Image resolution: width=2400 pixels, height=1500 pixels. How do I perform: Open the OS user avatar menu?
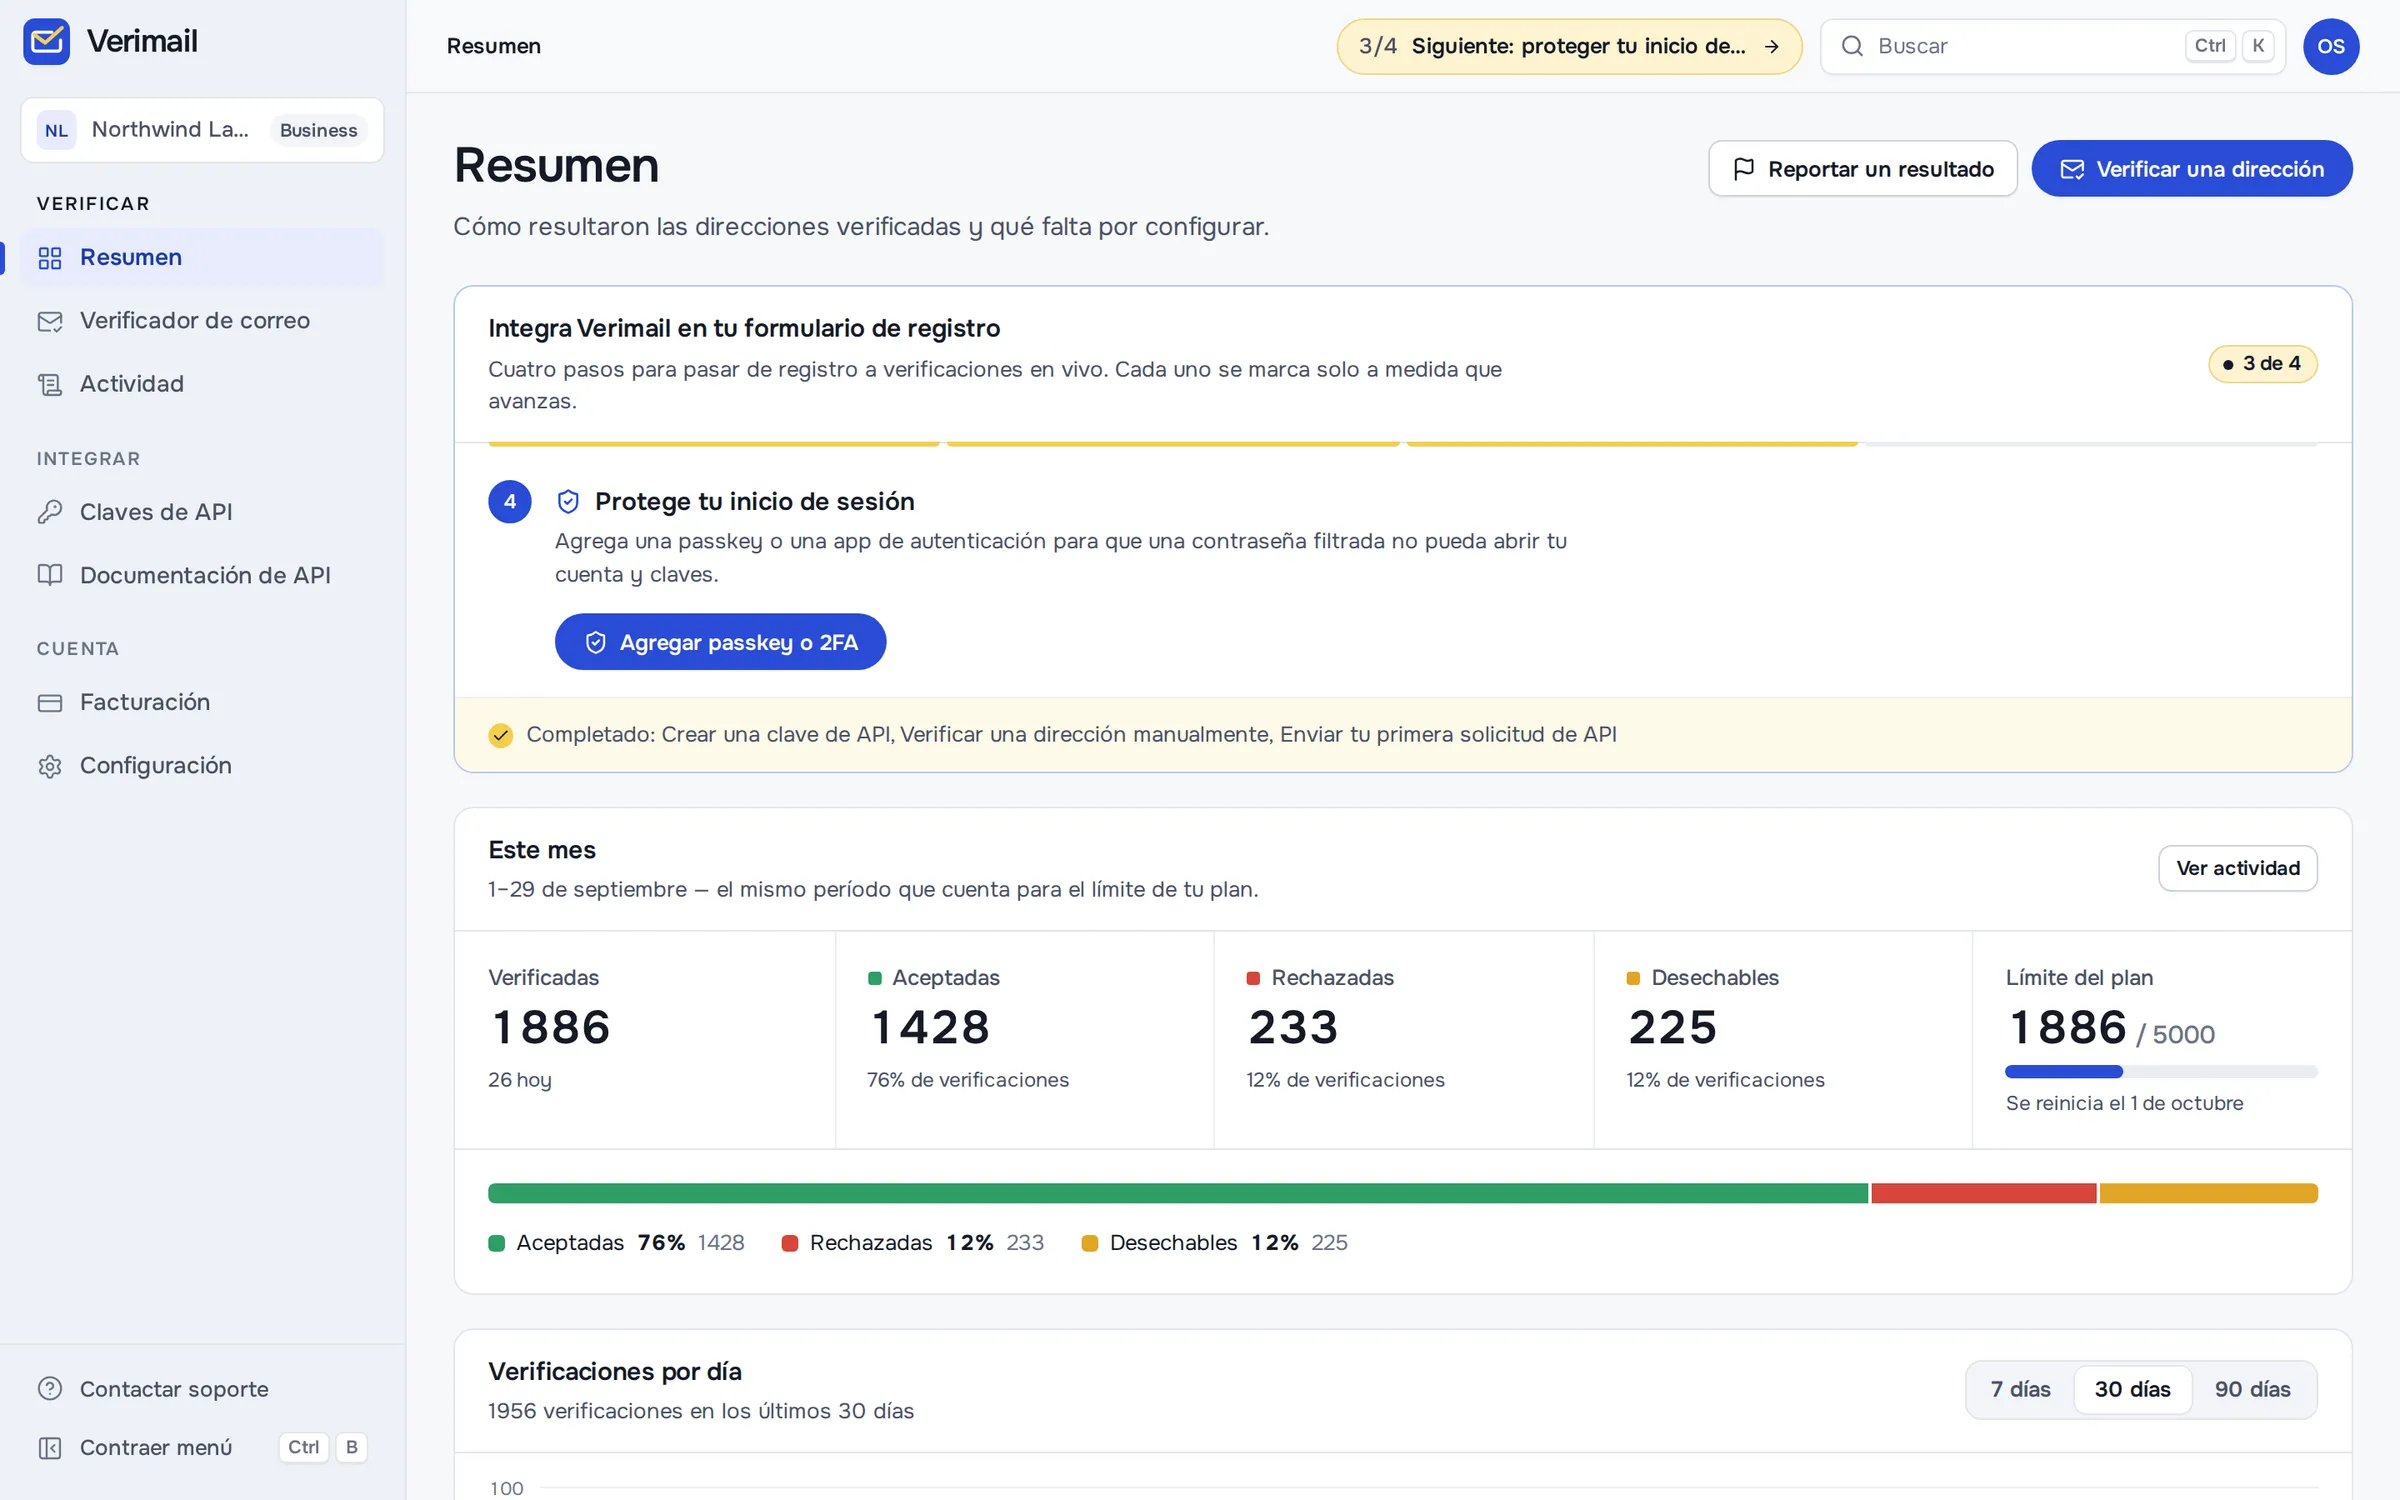[2331, 46]
